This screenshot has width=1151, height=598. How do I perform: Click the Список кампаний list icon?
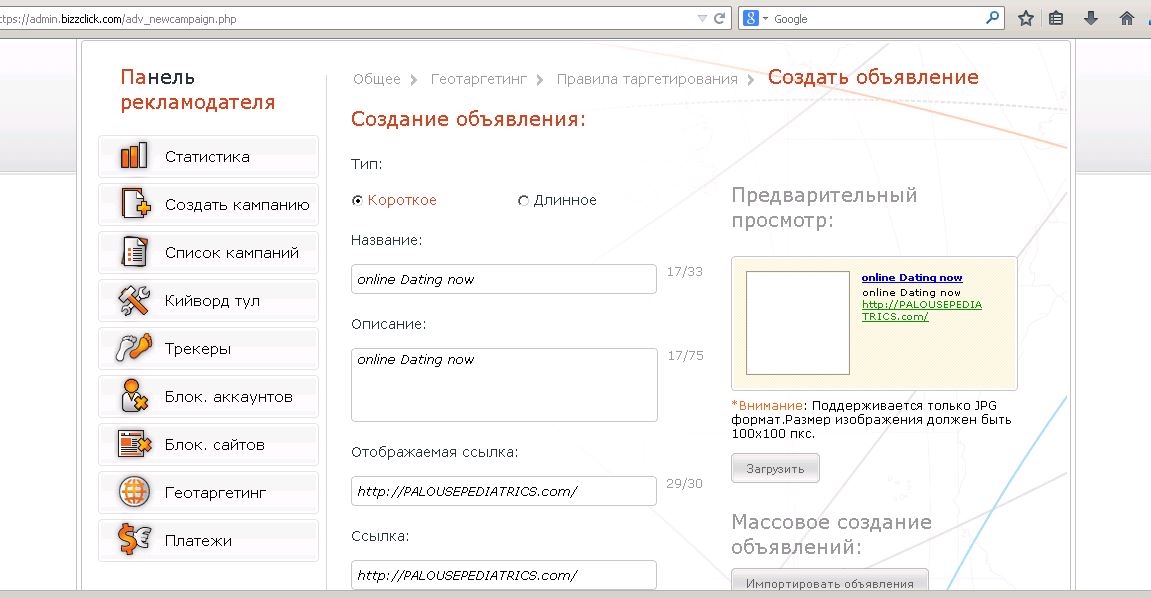point(134,252)
